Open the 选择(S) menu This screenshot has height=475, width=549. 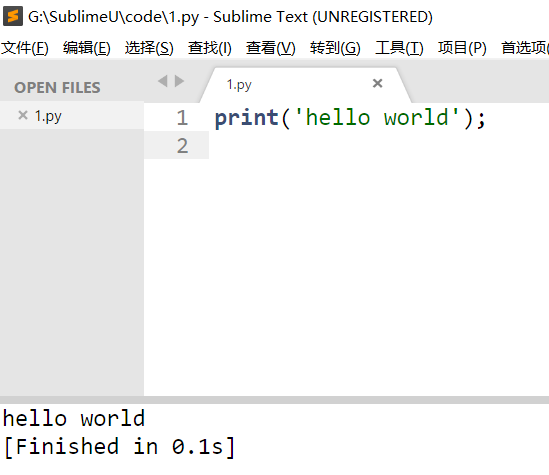[149, 48]
